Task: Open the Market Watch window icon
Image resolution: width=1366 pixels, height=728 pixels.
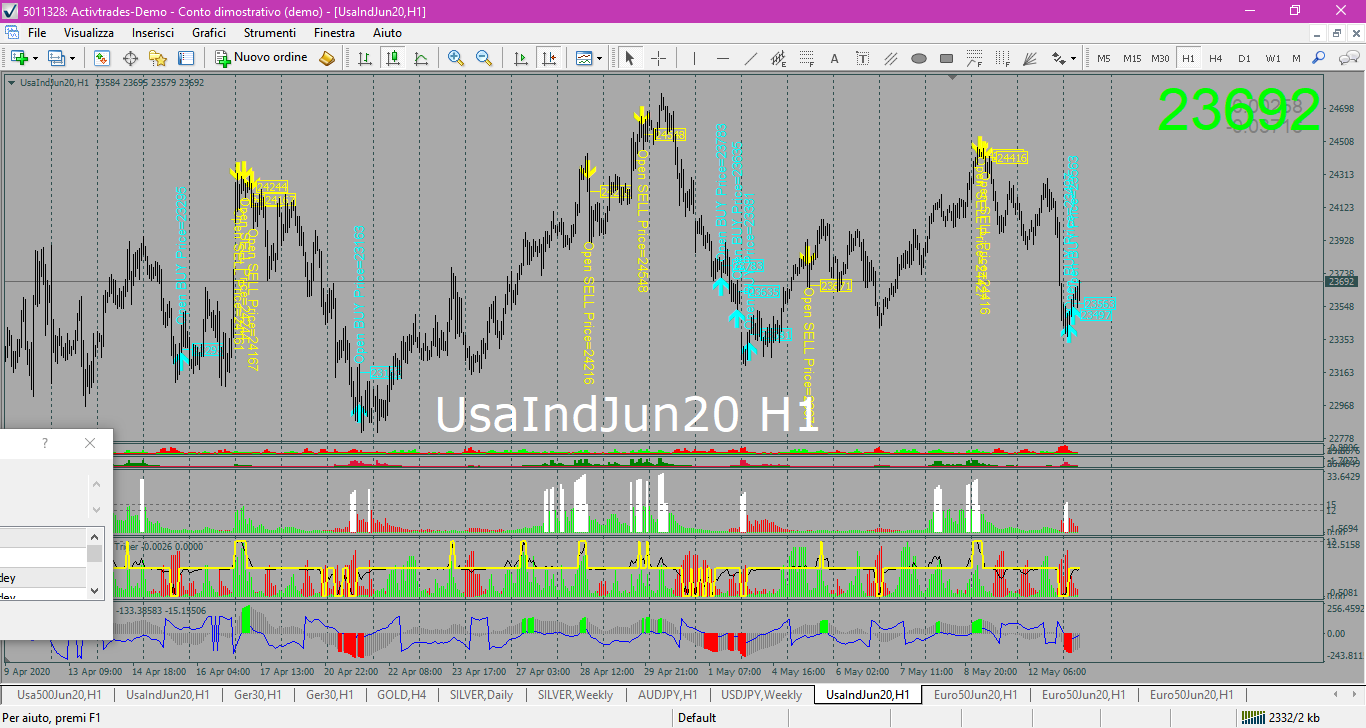Action: click(x=102, y=58)
